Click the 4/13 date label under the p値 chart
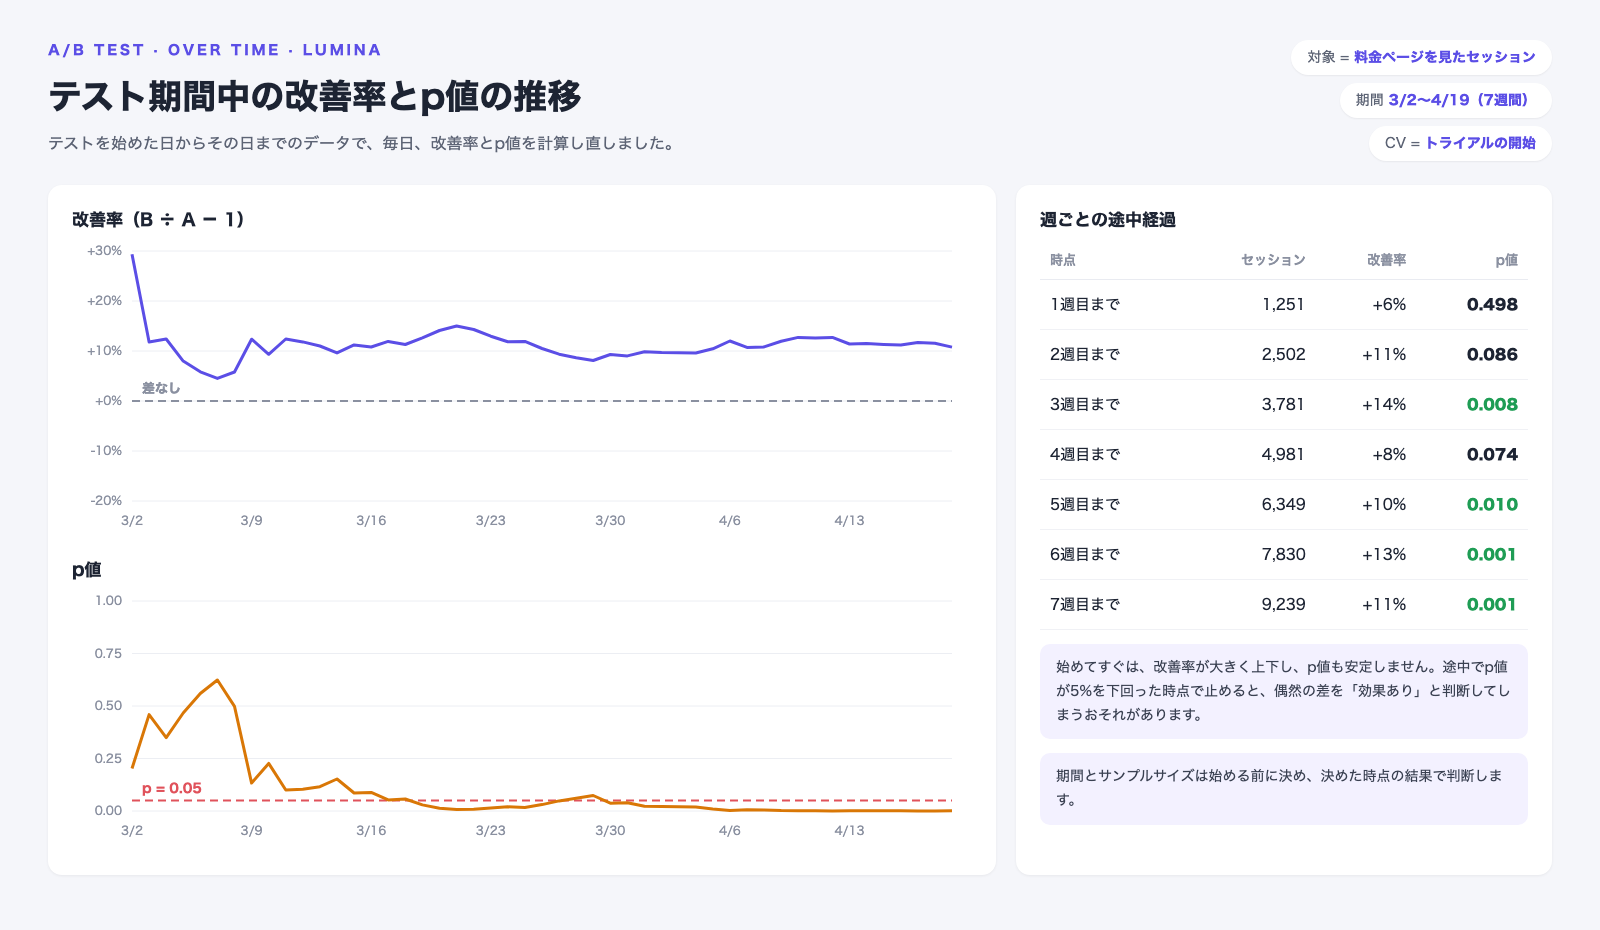Image resolution: width=1600 pixels, height=930 pixels. tap(849, 831)
